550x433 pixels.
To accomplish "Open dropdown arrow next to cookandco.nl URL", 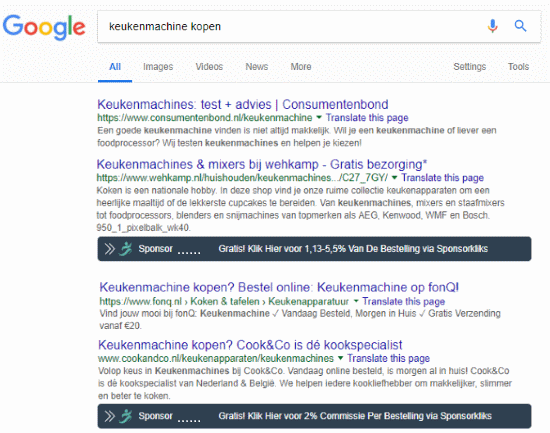I will point(340,358).
